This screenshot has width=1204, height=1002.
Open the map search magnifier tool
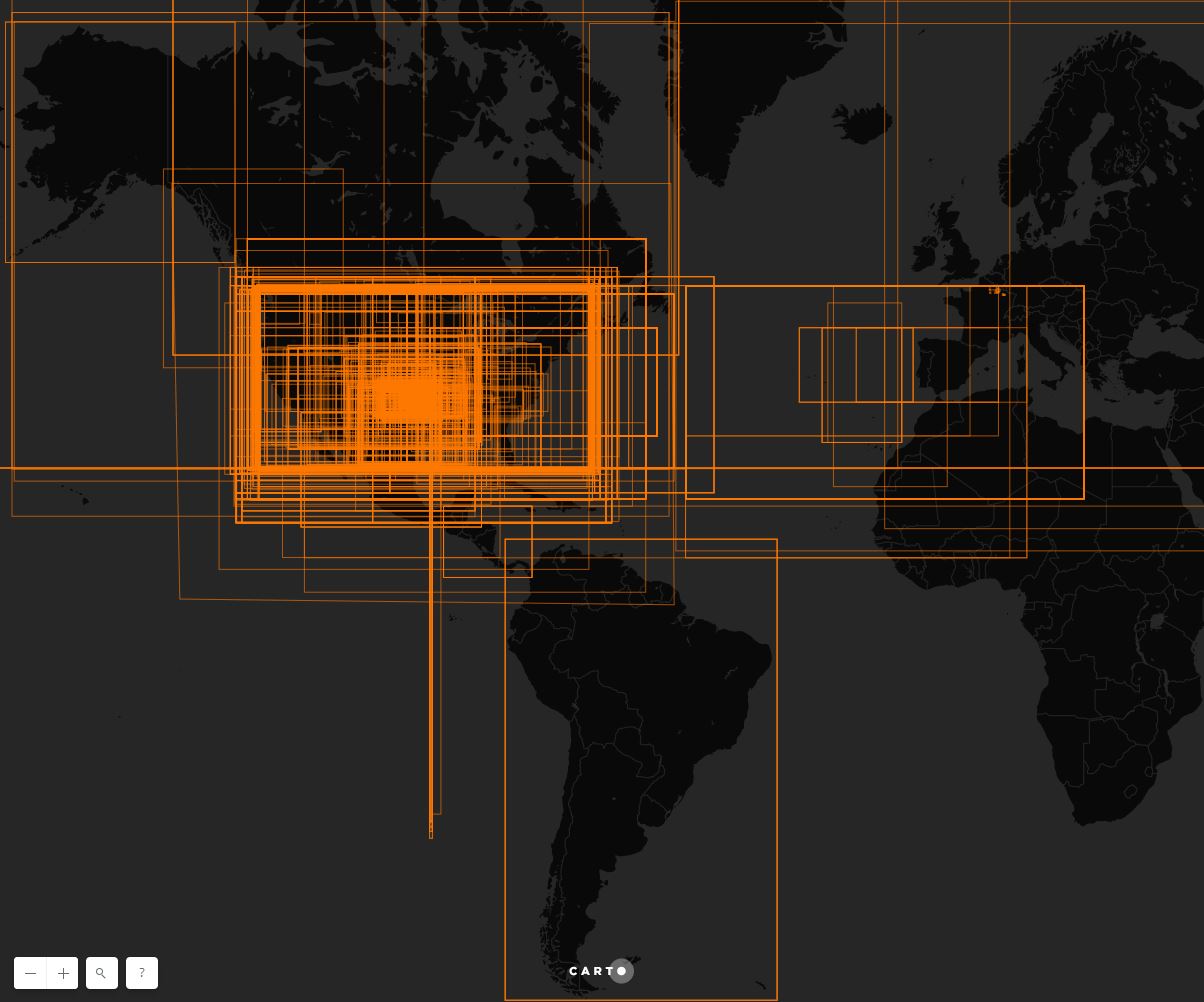click(x=101, y=973)
